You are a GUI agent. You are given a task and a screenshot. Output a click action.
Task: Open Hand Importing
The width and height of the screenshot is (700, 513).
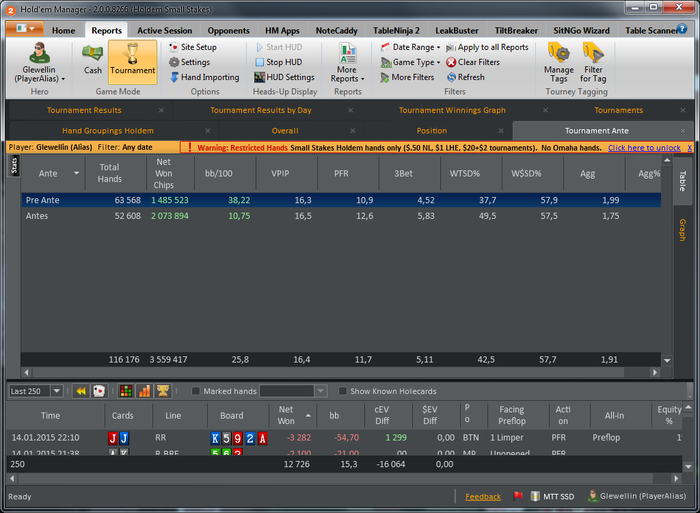point(205,77)
